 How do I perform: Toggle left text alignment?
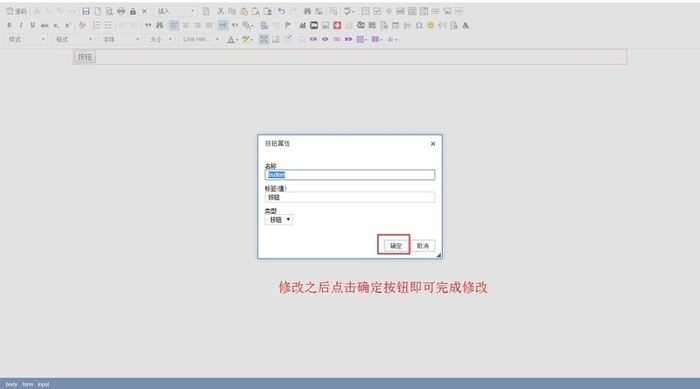pos(174,25)
